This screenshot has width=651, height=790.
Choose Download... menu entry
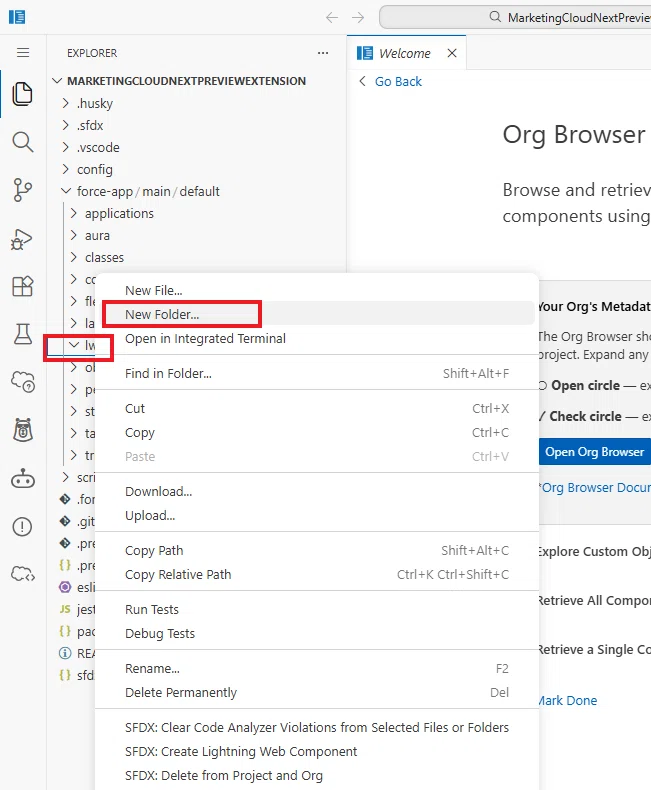317,492
